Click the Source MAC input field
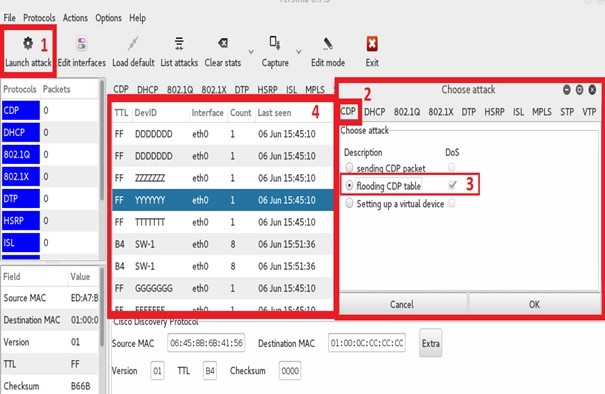The image size is (605, 394). click(x=206, y=343)
